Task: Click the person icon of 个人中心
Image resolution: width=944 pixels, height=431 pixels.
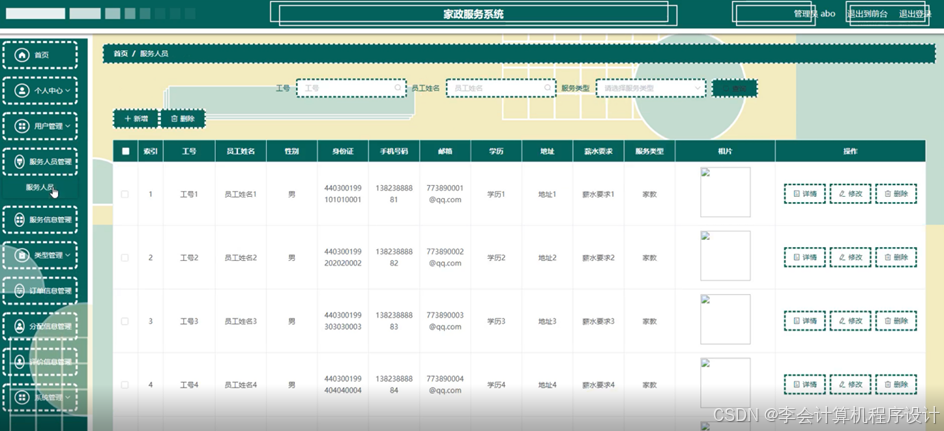Action: coord(22,90)
